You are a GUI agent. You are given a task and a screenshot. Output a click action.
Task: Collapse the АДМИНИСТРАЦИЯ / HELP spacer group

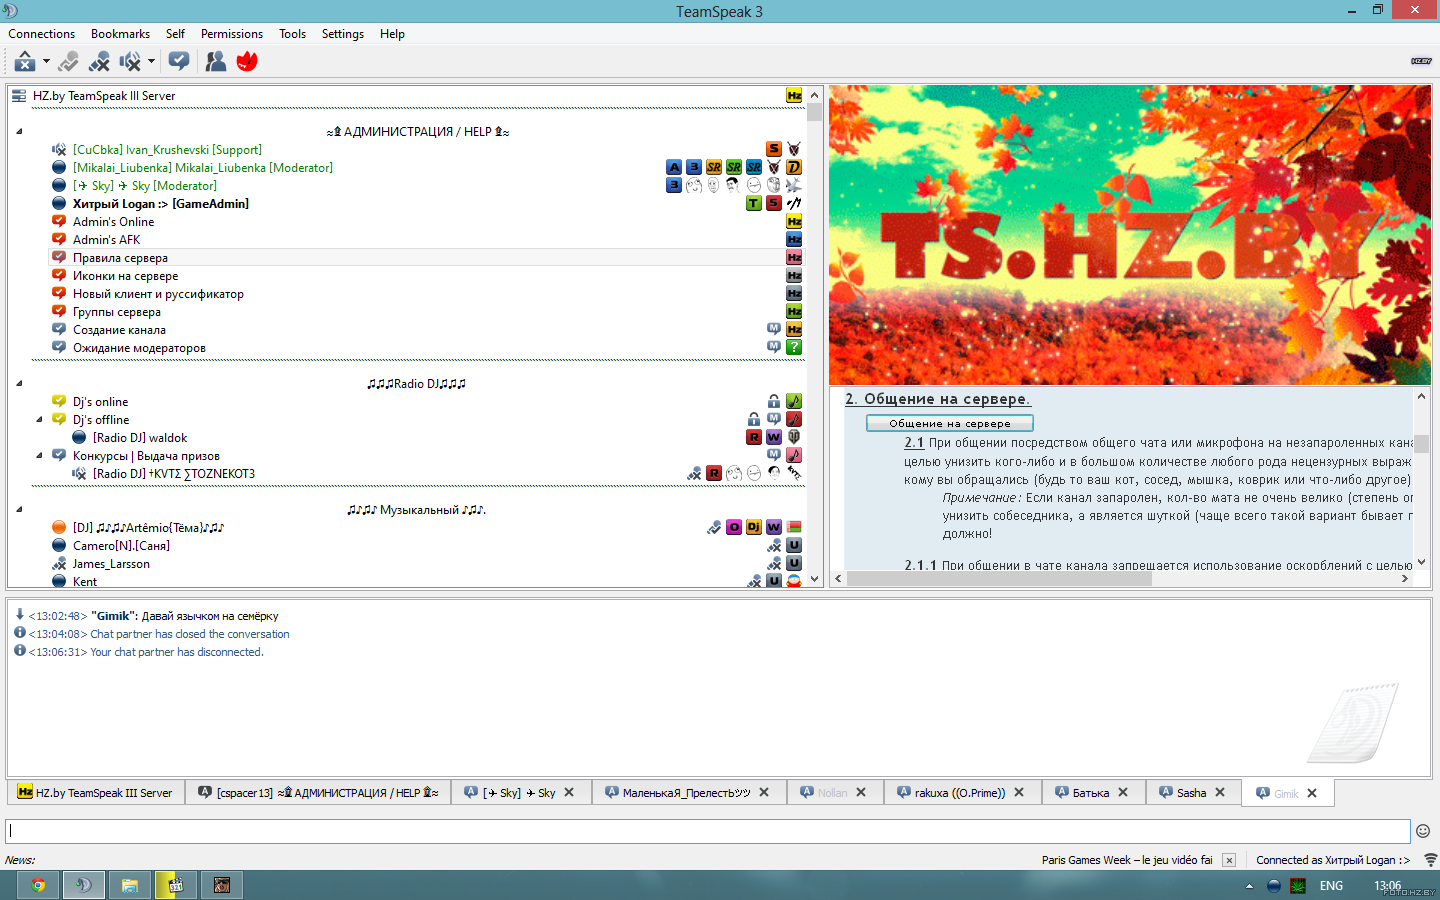click(19, 132)
